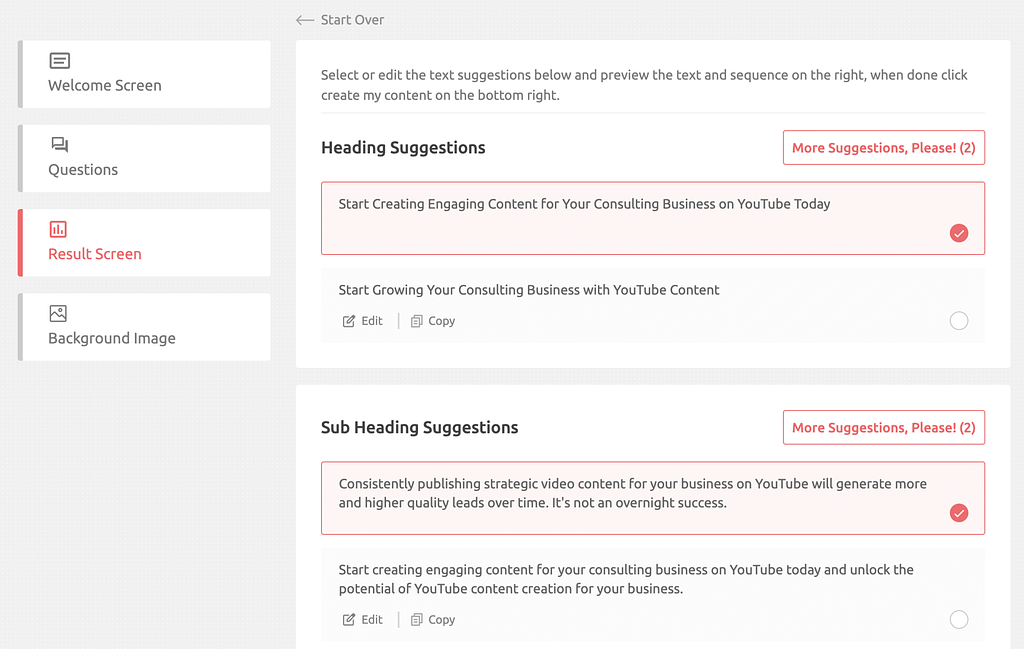Image resolution: width=1024 pixels, height=649 pixels.
Task: Click the Welcome Screen icon in sidebar
Action: pyautogui.click(x=60, y=61)
